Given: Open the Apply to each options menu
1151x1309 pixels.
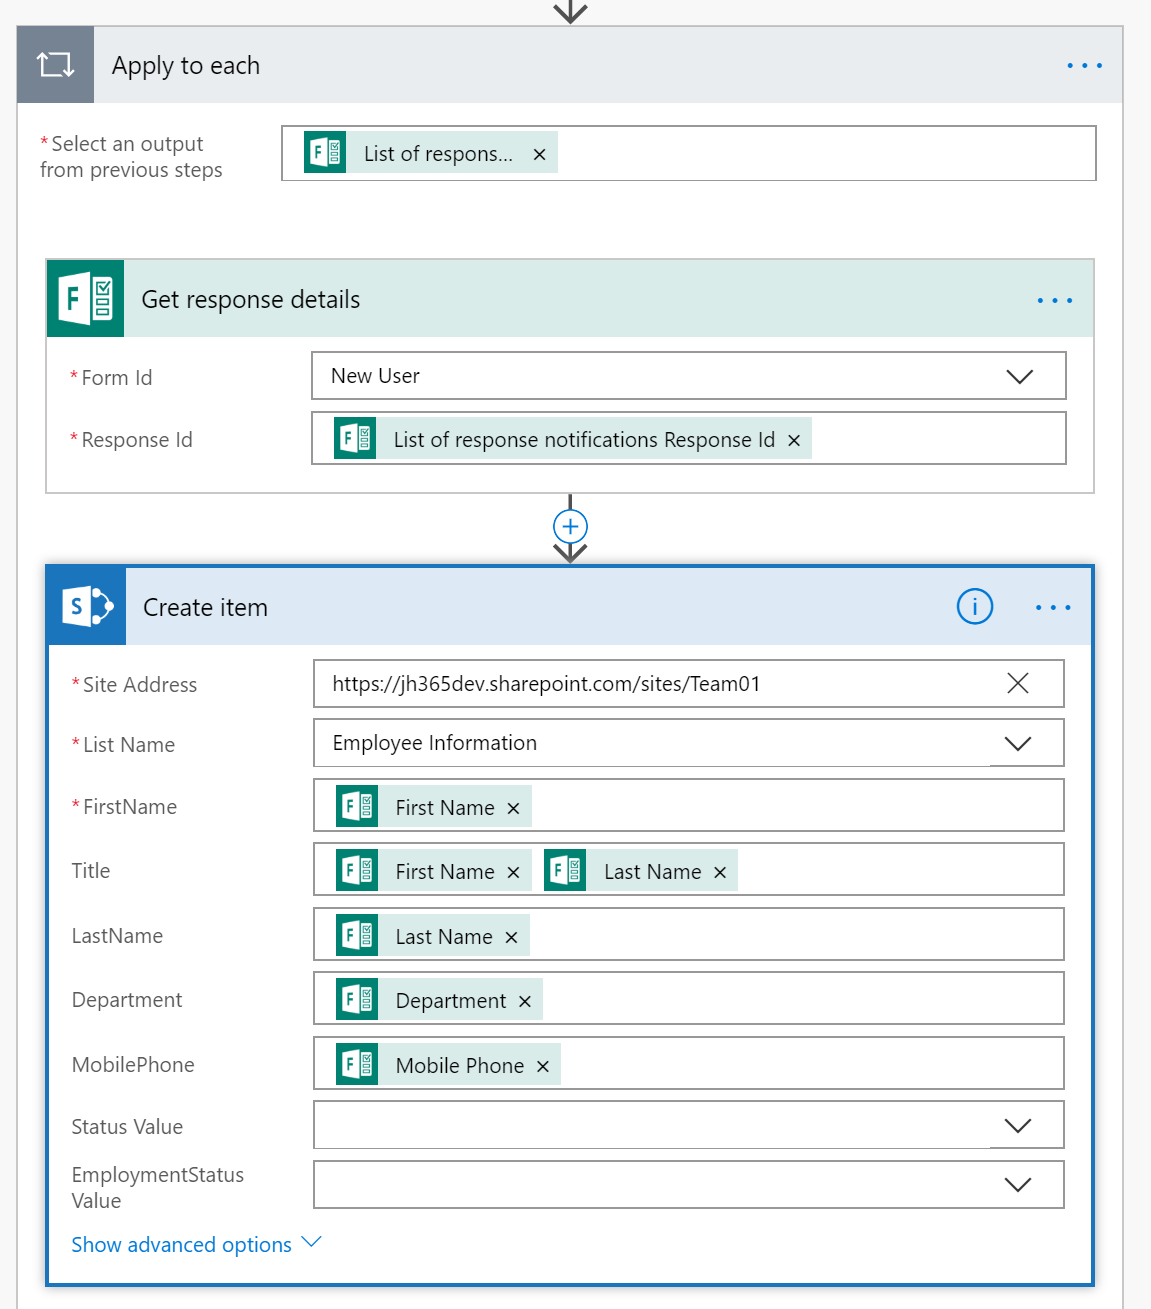Looking at the screenshot, I should [1084, 66].
